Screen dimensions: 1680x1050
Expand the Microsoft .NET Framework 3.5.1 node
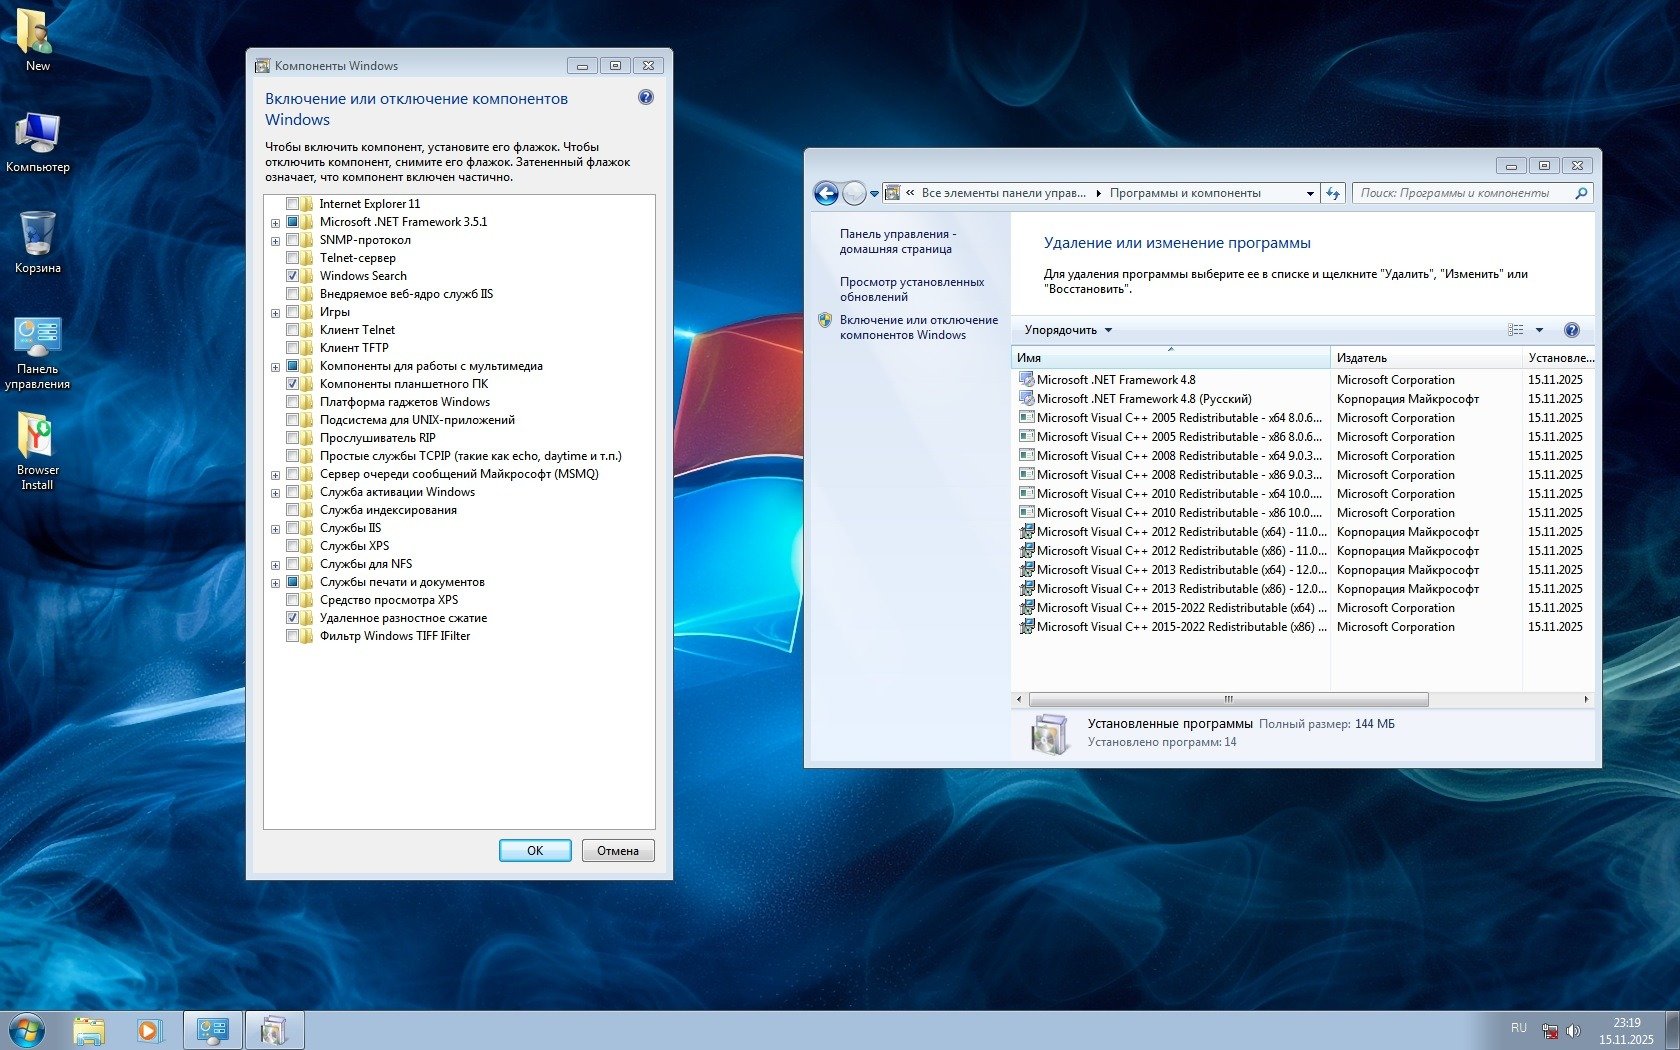275,223
